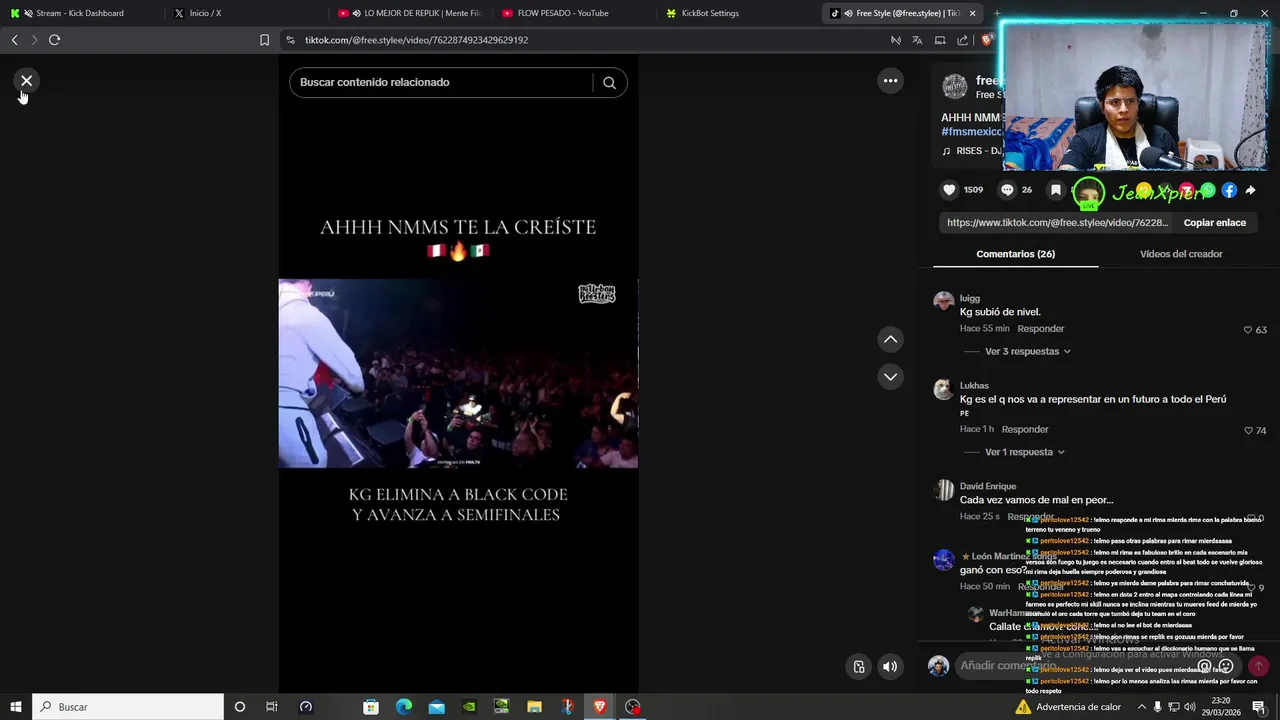This screenshot has width=1280, height=720.
Task: Expand Ver 3 respuestas under luigg
Action: tap(1028, 352)
